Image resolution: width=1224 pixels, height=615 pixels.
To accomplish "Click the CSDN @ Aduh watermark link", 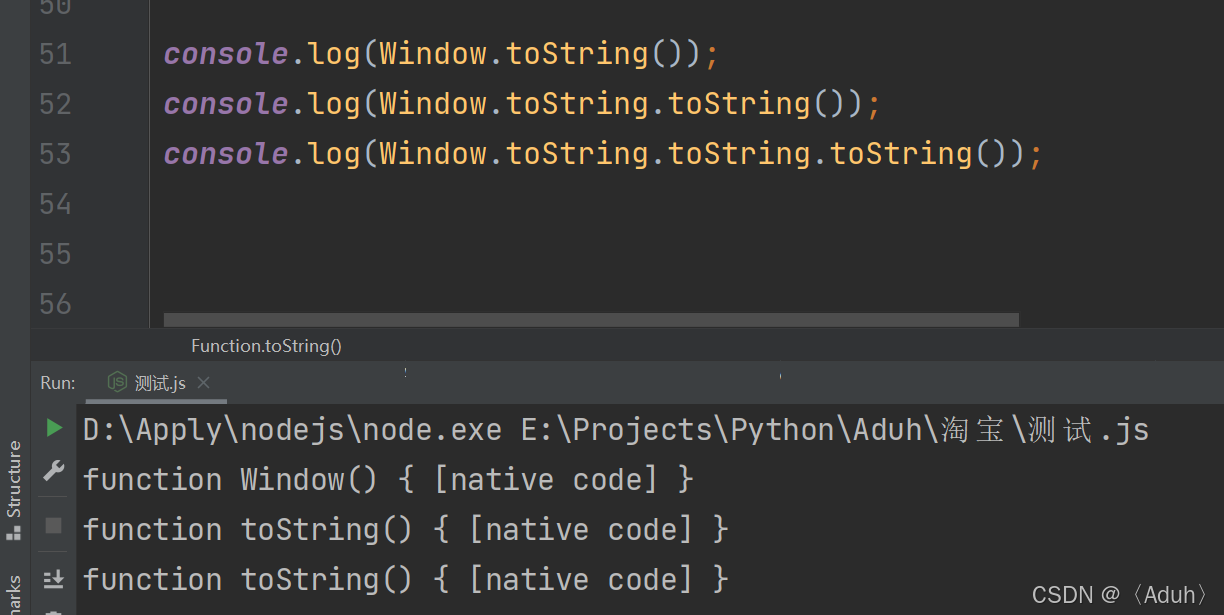I will coord(1117,594).
